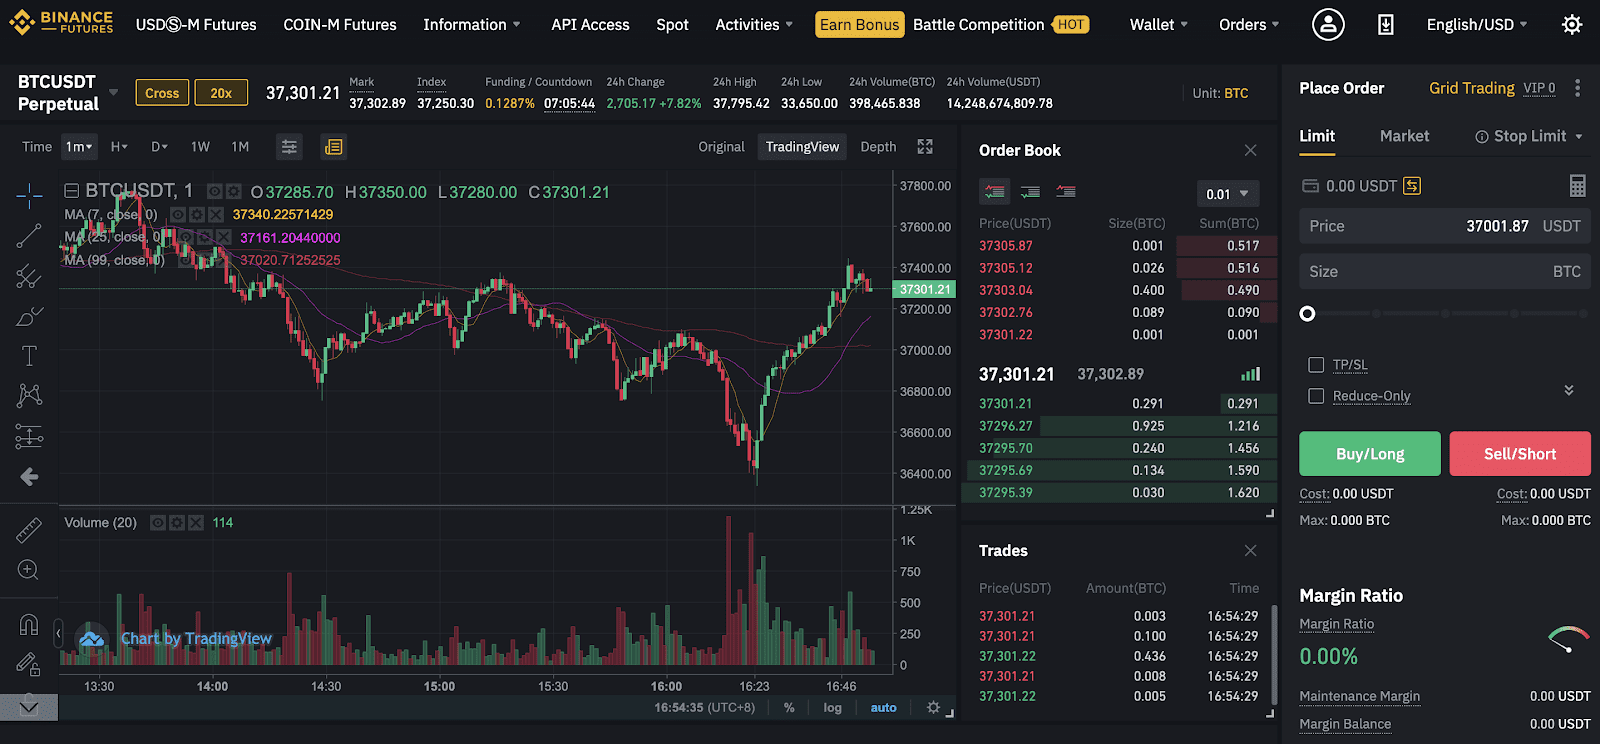
Task: Enable the Reduce-Only checkbox
Action: (x=1316, y=396)
